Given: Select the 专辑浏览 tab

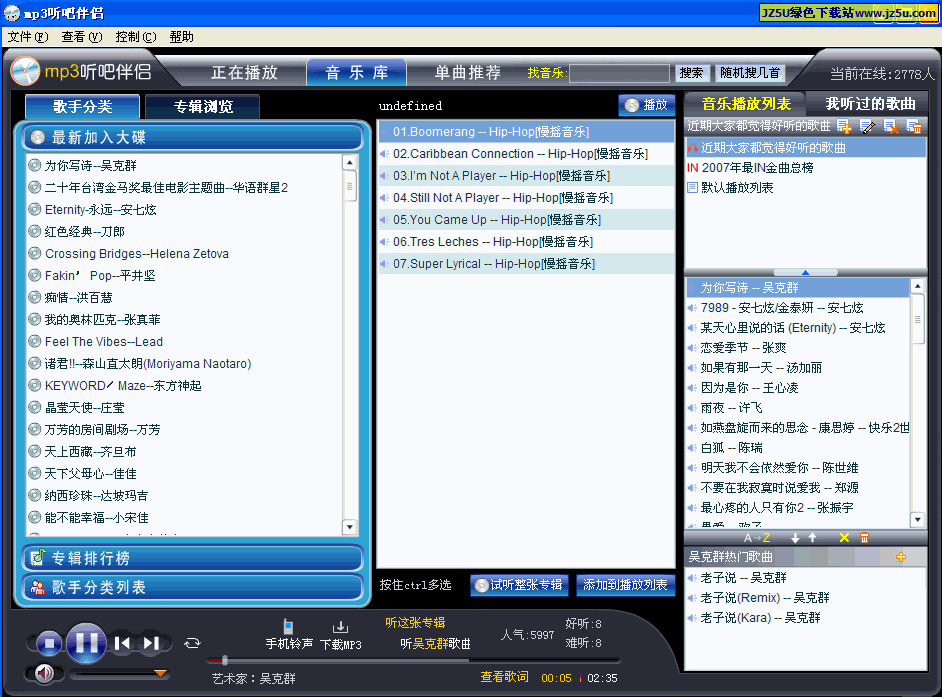Looking at the screenshot, I should pyautogui.click(x=203, y=106).
